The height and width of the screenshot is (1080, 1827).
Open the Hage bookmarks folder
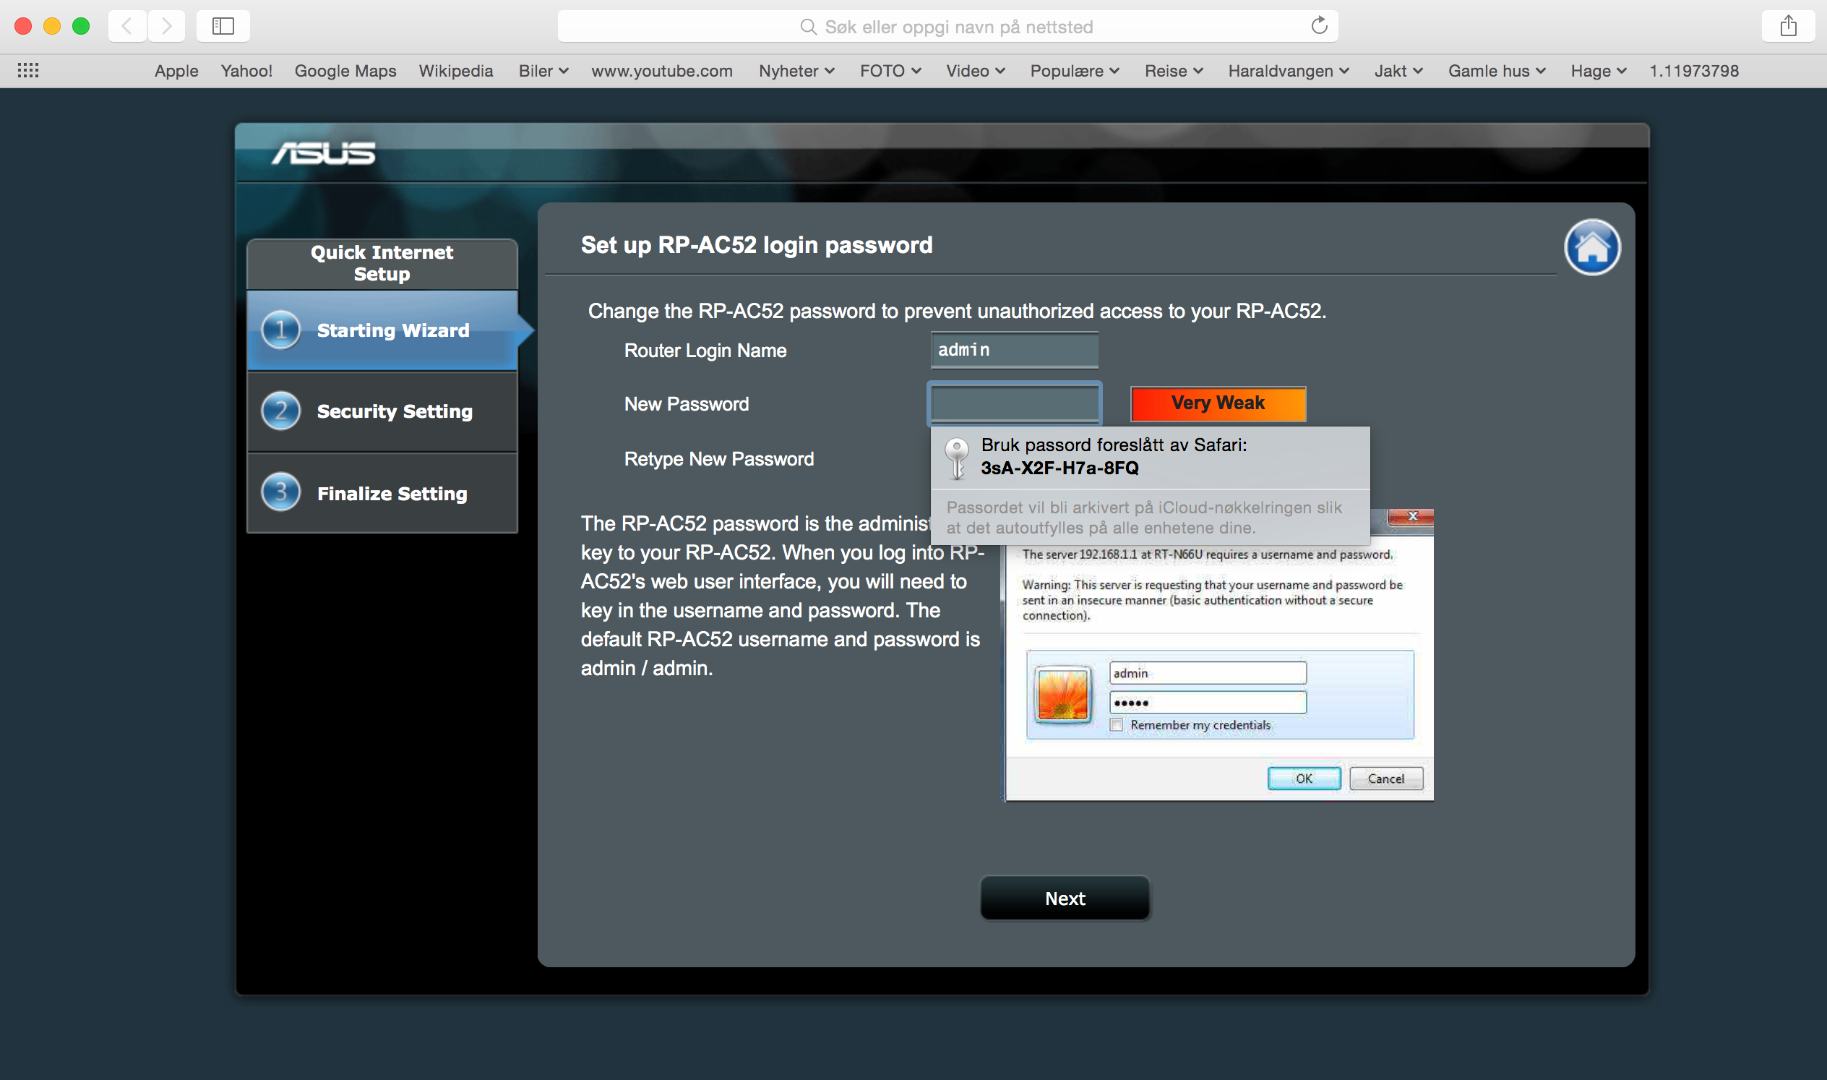(x=1599, y=71)
